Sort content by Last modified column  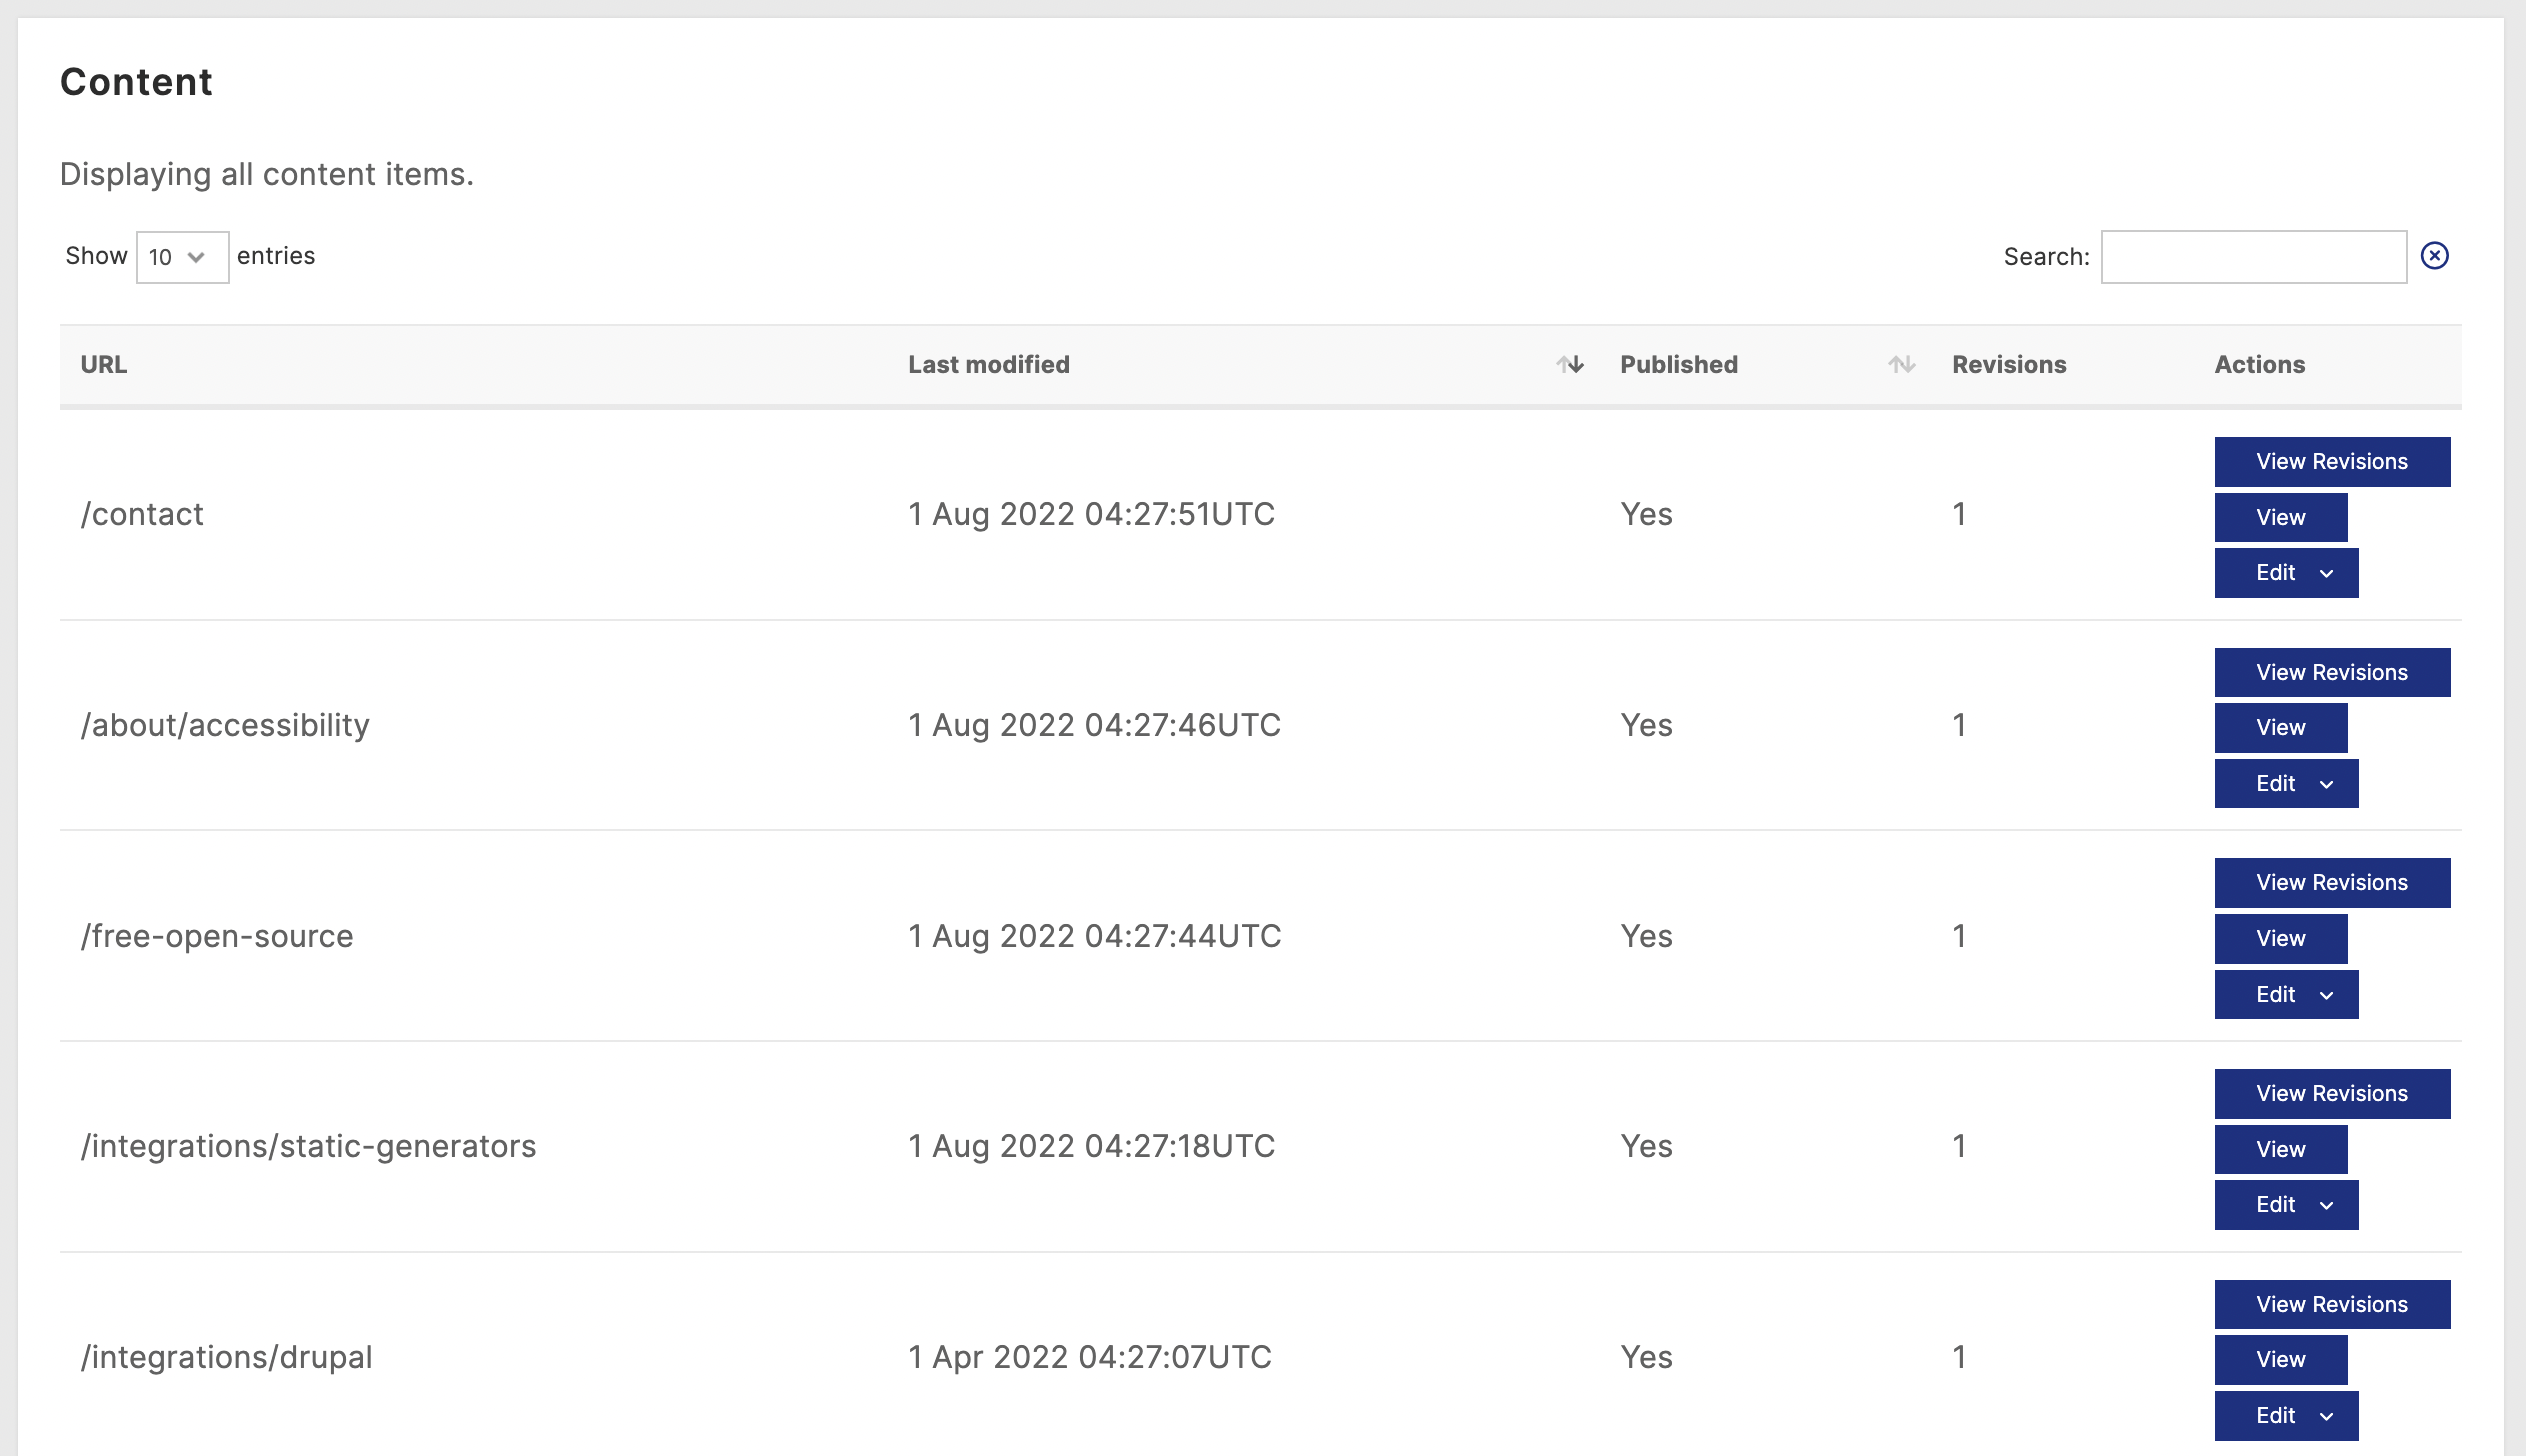(1570, 363)
